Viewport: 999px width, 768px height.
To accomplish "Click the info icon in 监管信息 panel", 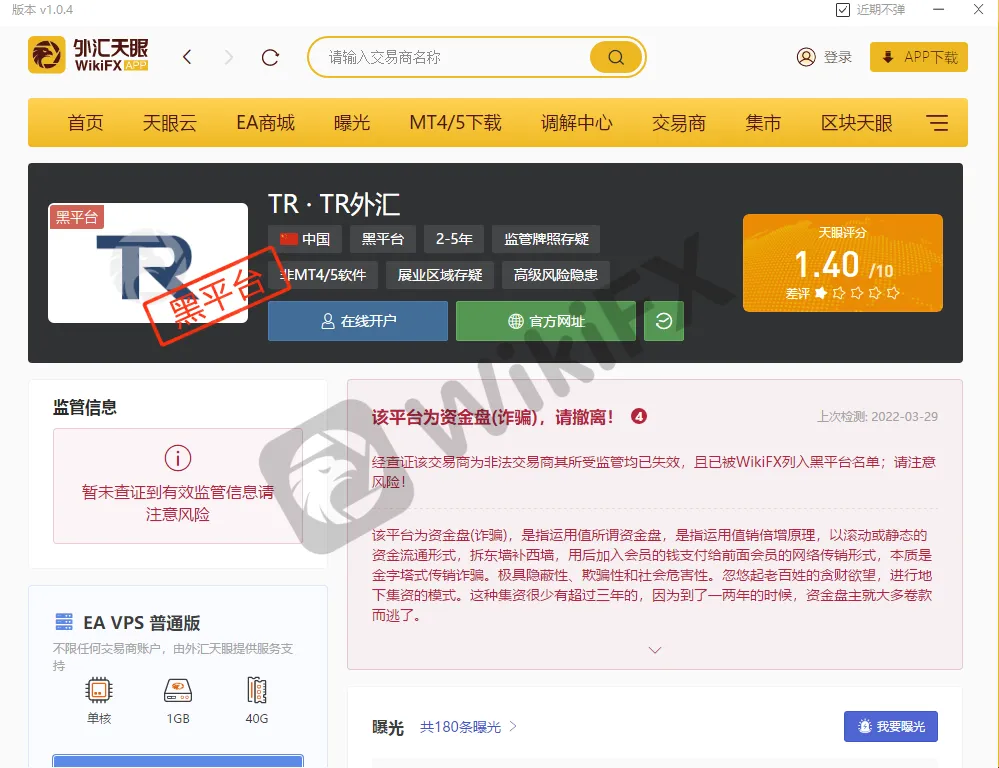I will coord(178,458).
